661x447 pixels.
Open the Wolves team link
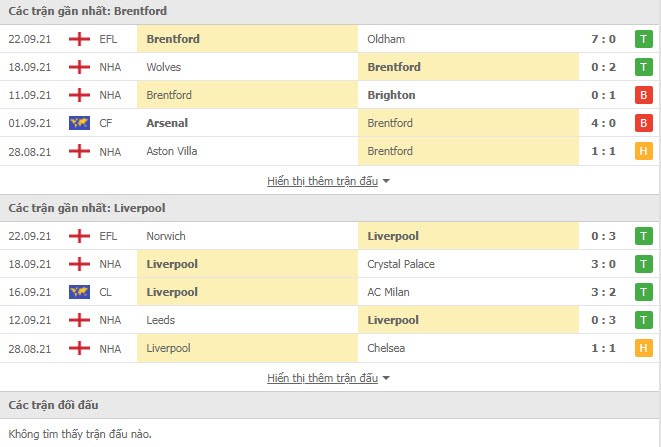[x=164, y=67]
